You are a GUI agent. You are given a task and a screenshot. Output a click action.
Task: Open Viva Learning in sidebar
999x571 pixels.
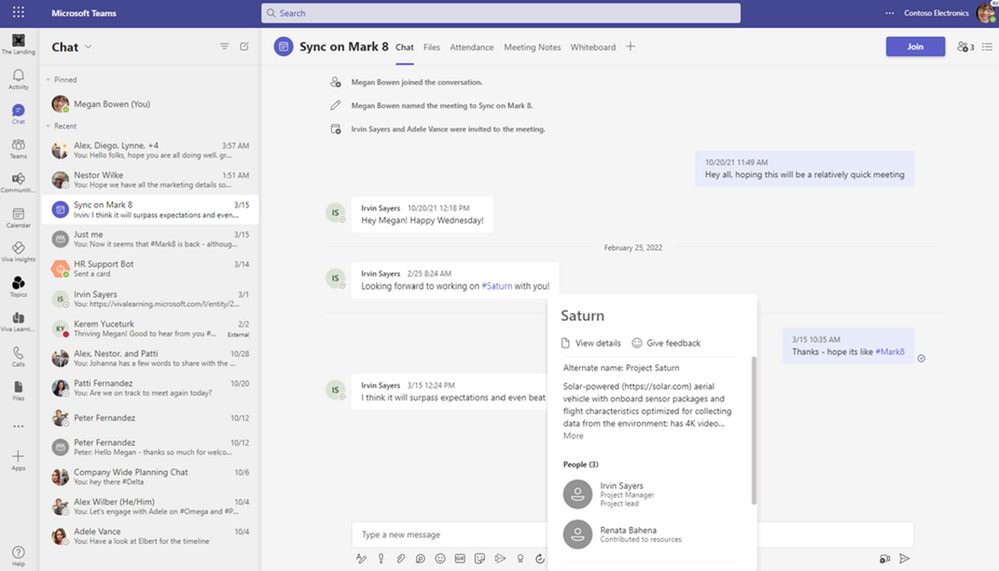pos(18,321)
